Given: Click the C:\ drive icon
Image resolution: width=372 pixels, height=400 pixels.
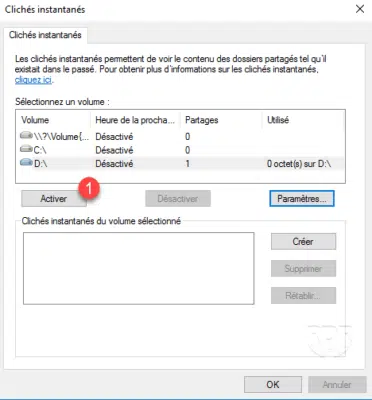Looking at the screenshot, I should [27, 149].
